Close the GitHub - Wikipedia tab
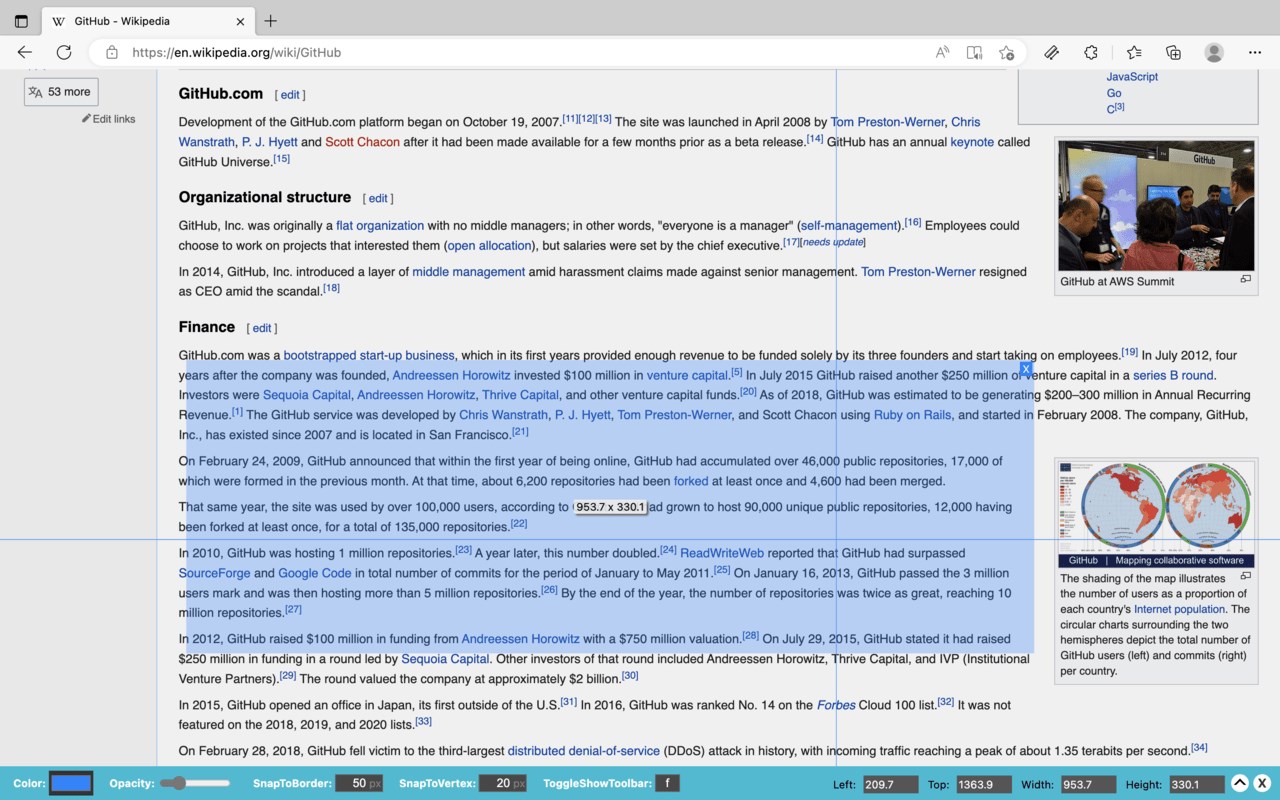1280x800 pixels. (x=240, y=21)
